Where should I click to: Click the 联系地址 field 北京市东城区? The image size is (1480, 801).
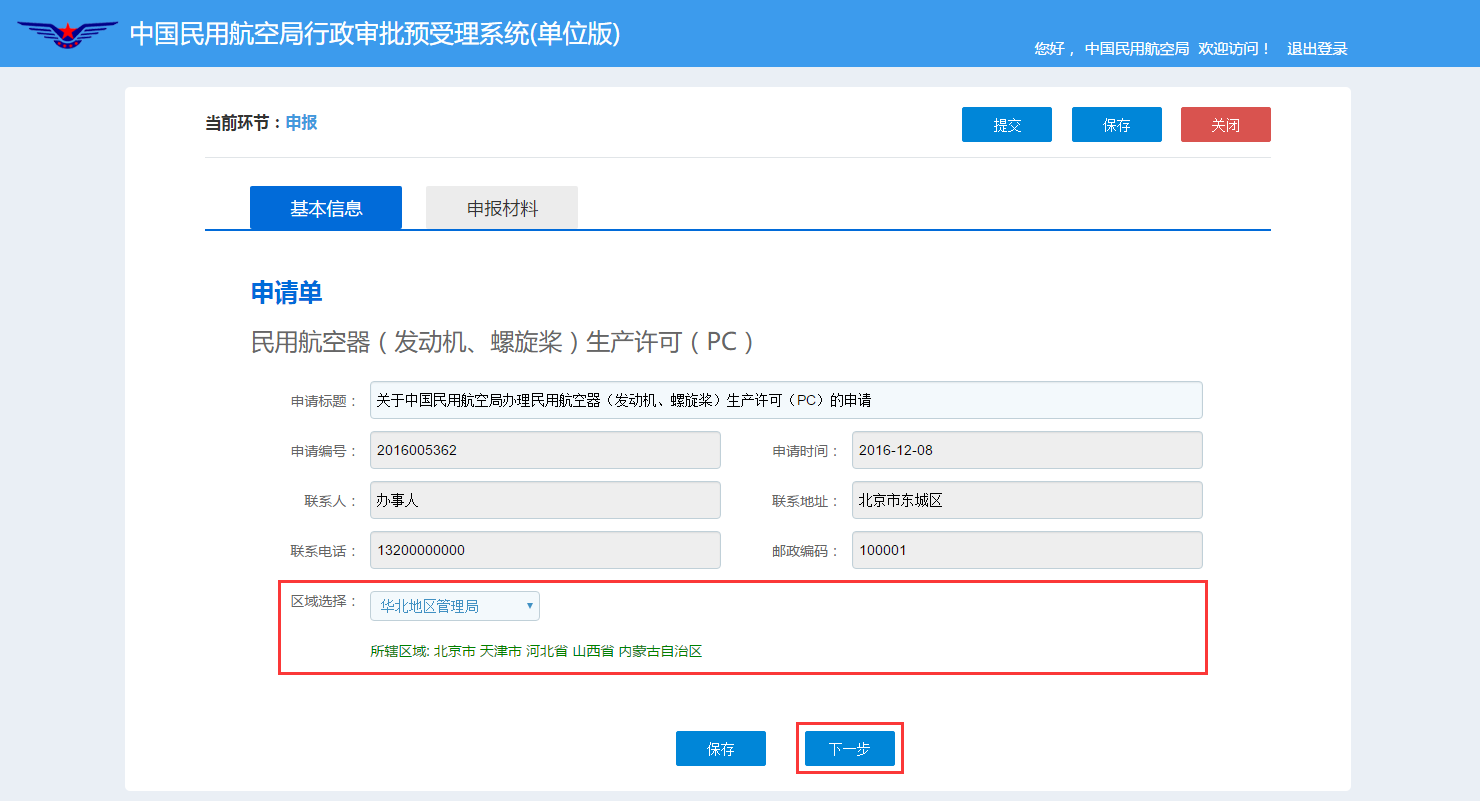pyautogui.click(x=1027, y=500)
